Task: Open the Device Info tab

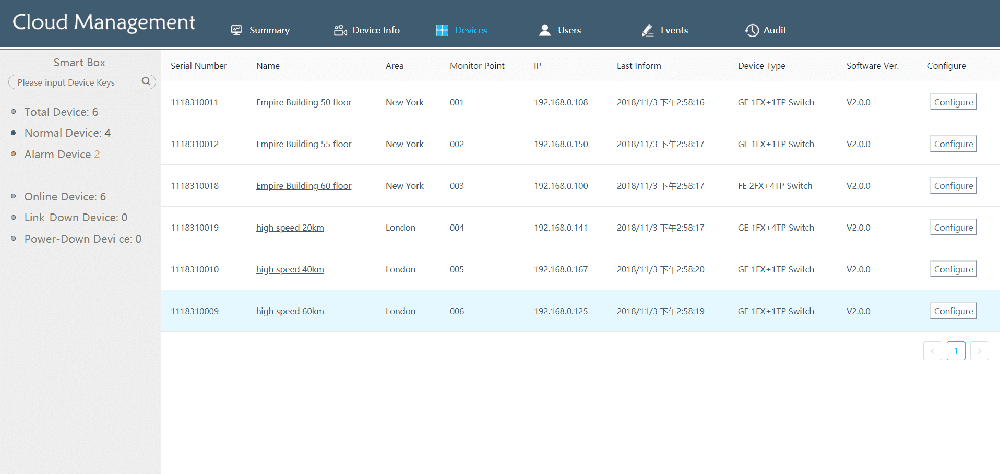Action: 367,30
